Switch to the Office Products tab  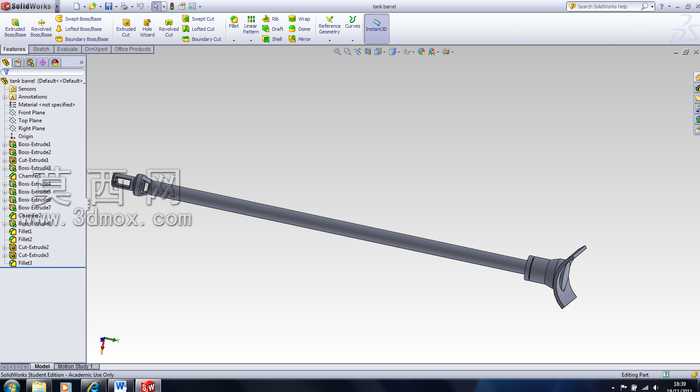133,49
